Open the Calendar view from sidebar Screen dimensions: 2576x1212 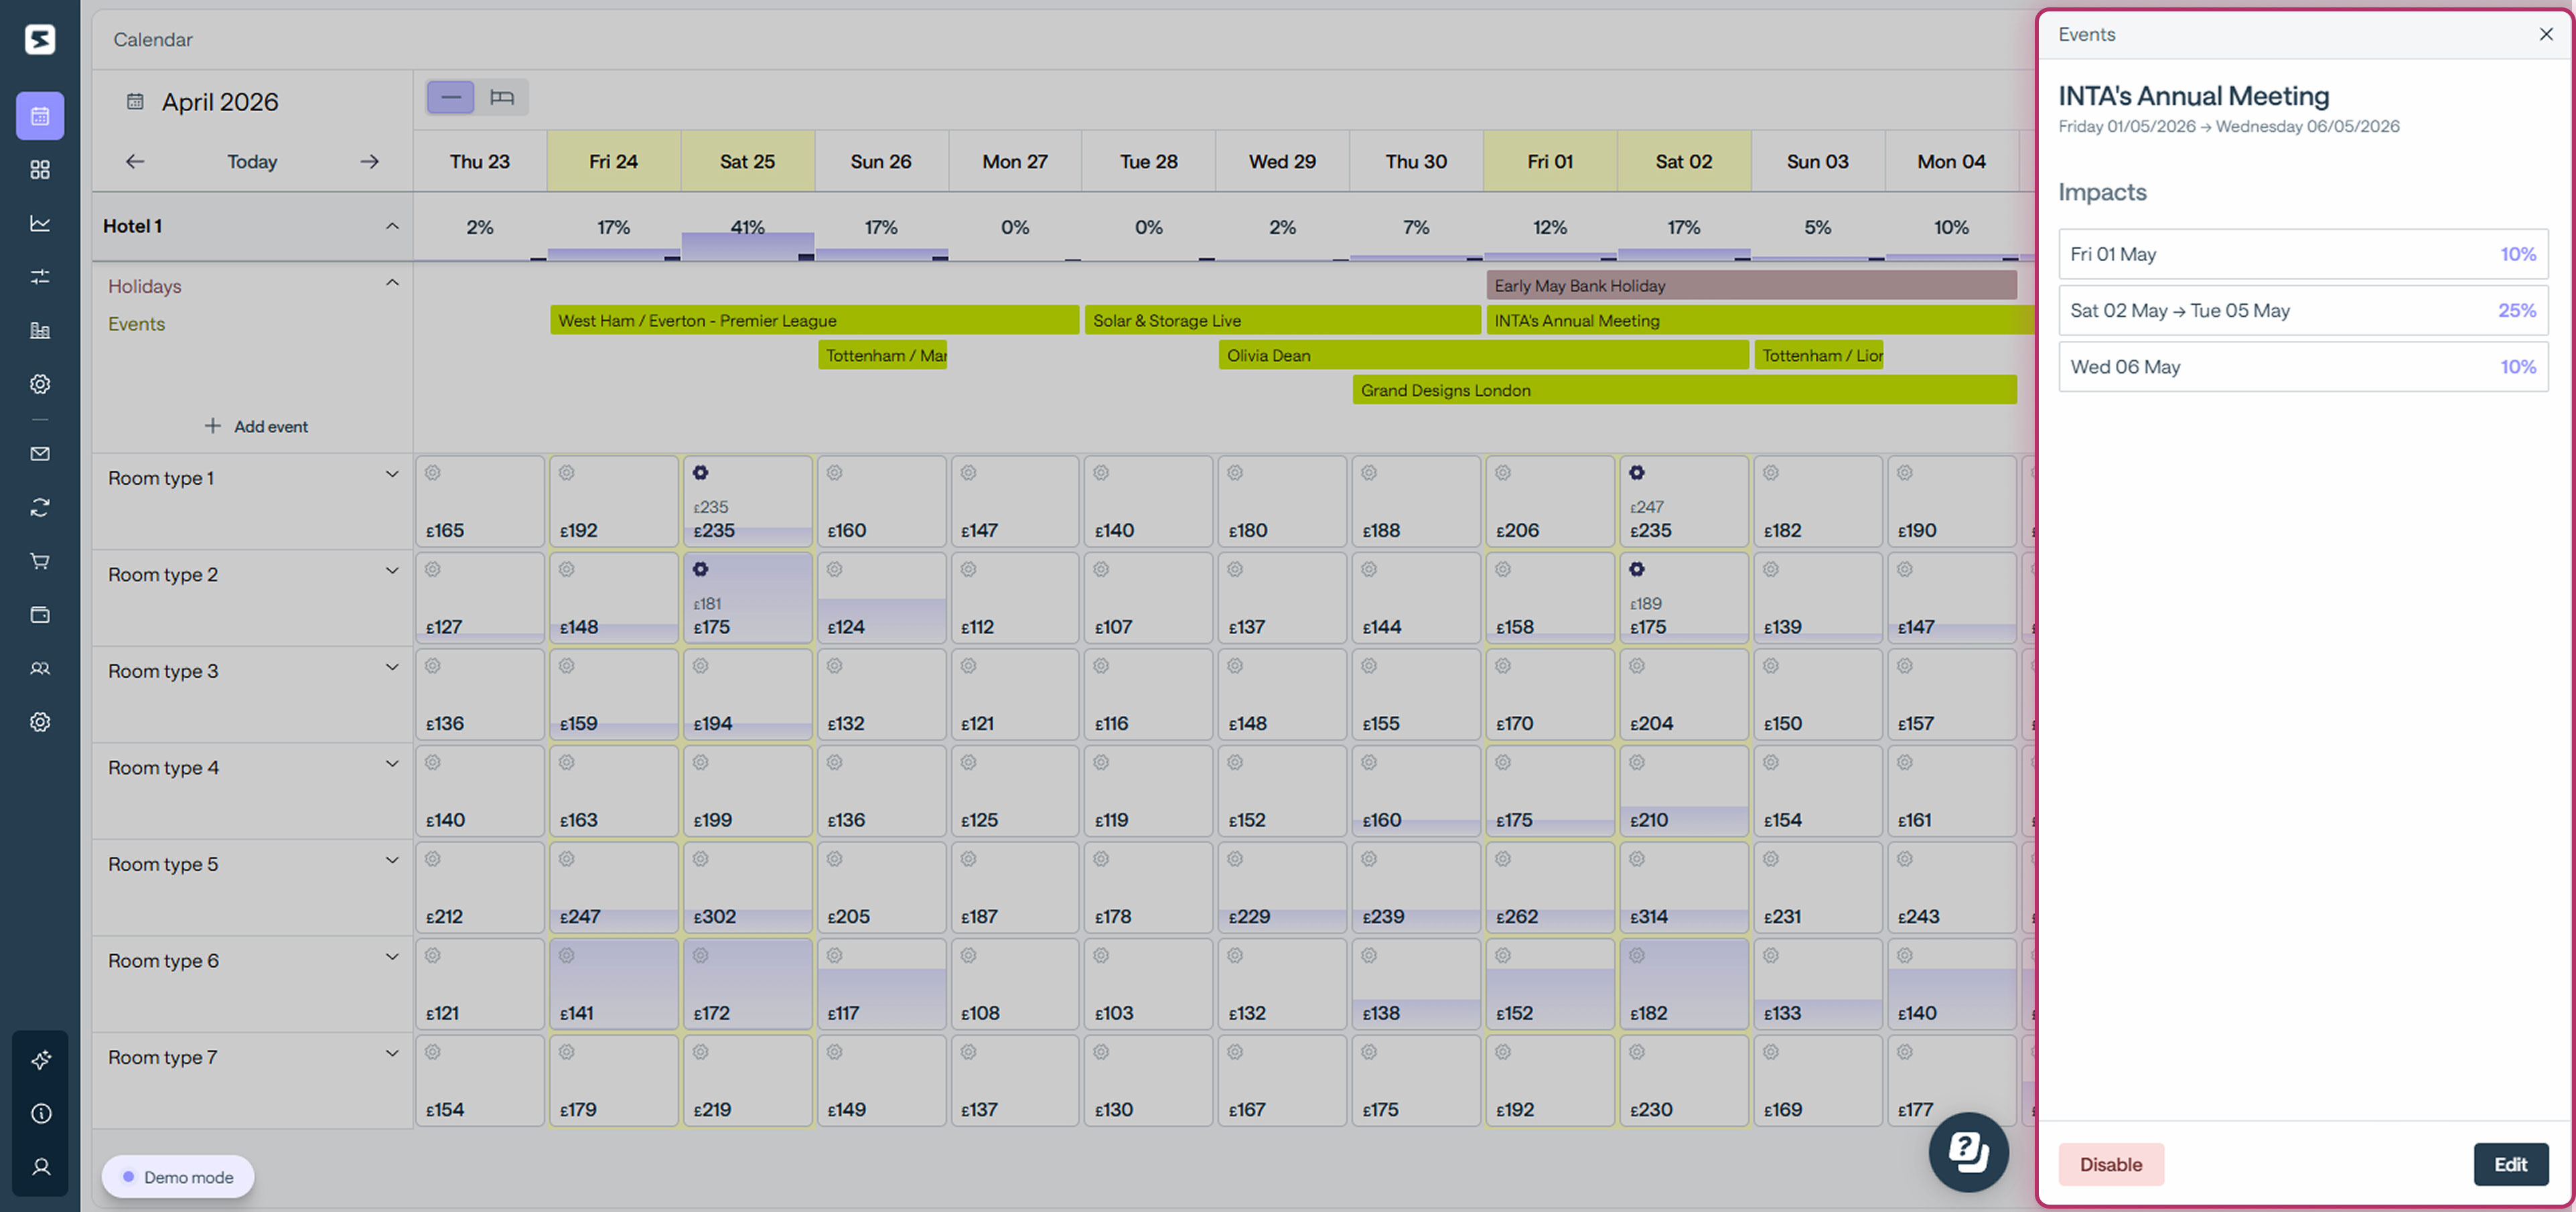click(x=40, y=115)
